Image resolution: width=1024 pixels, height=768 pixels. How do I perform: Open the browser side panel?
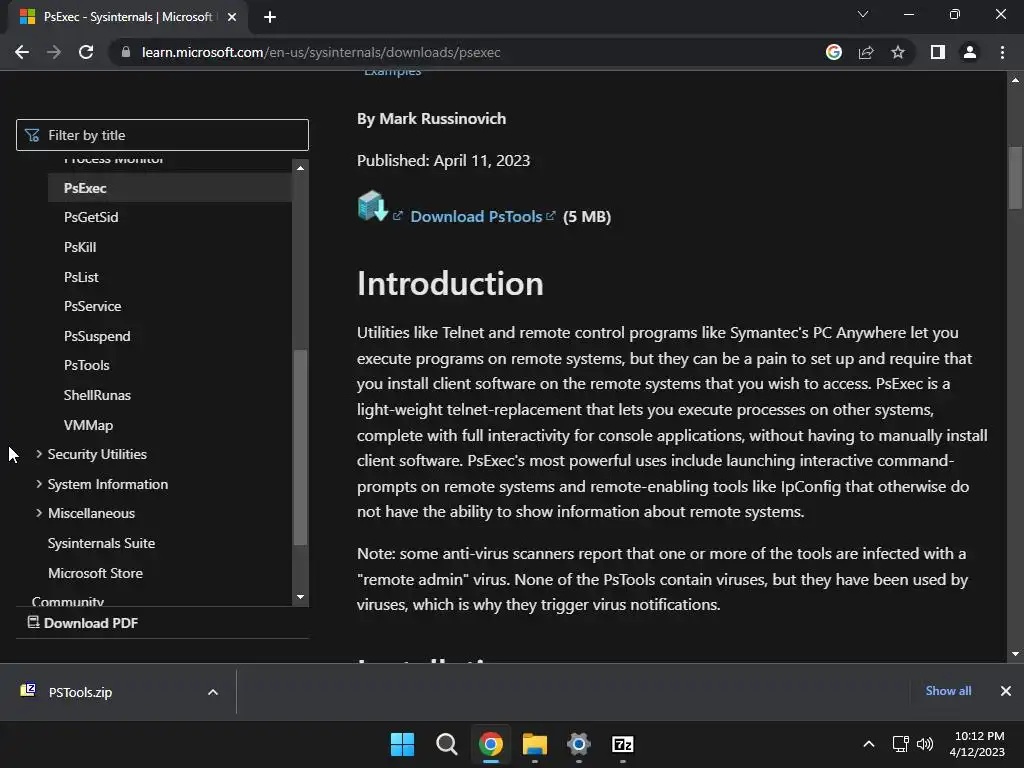[x=938, y=52]
